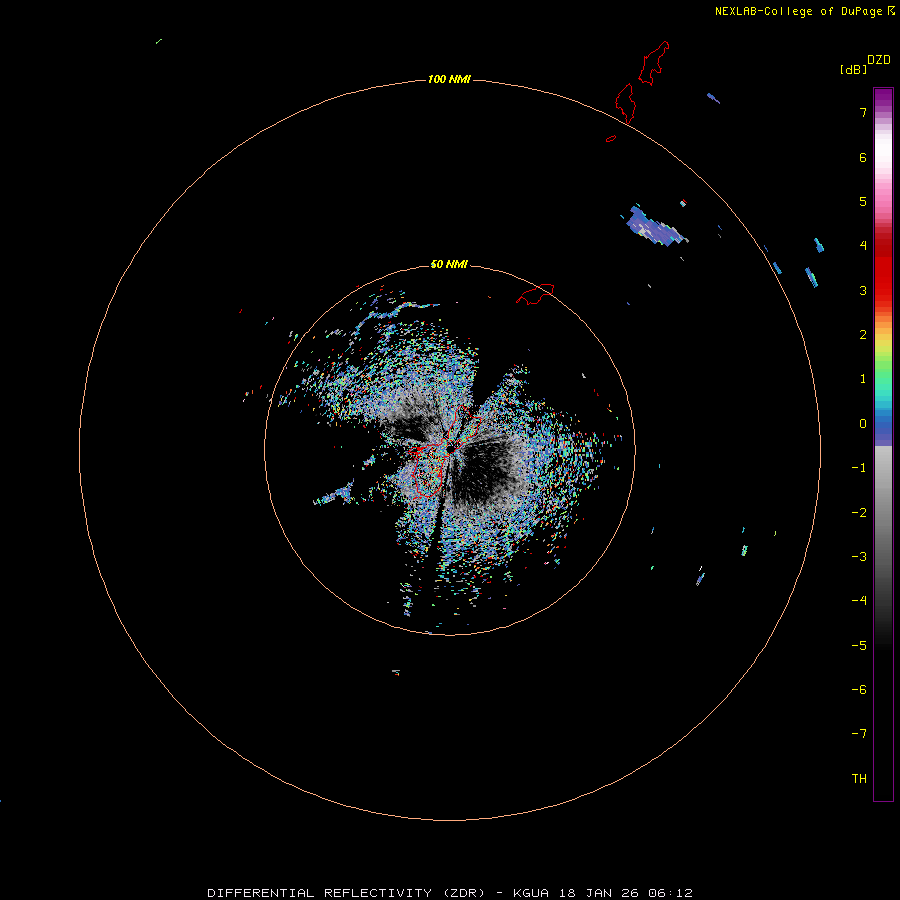Click the radar site at the rings' center
This screenshot has width=900, height=900.
pyautogui.click(x=450, y=448)
